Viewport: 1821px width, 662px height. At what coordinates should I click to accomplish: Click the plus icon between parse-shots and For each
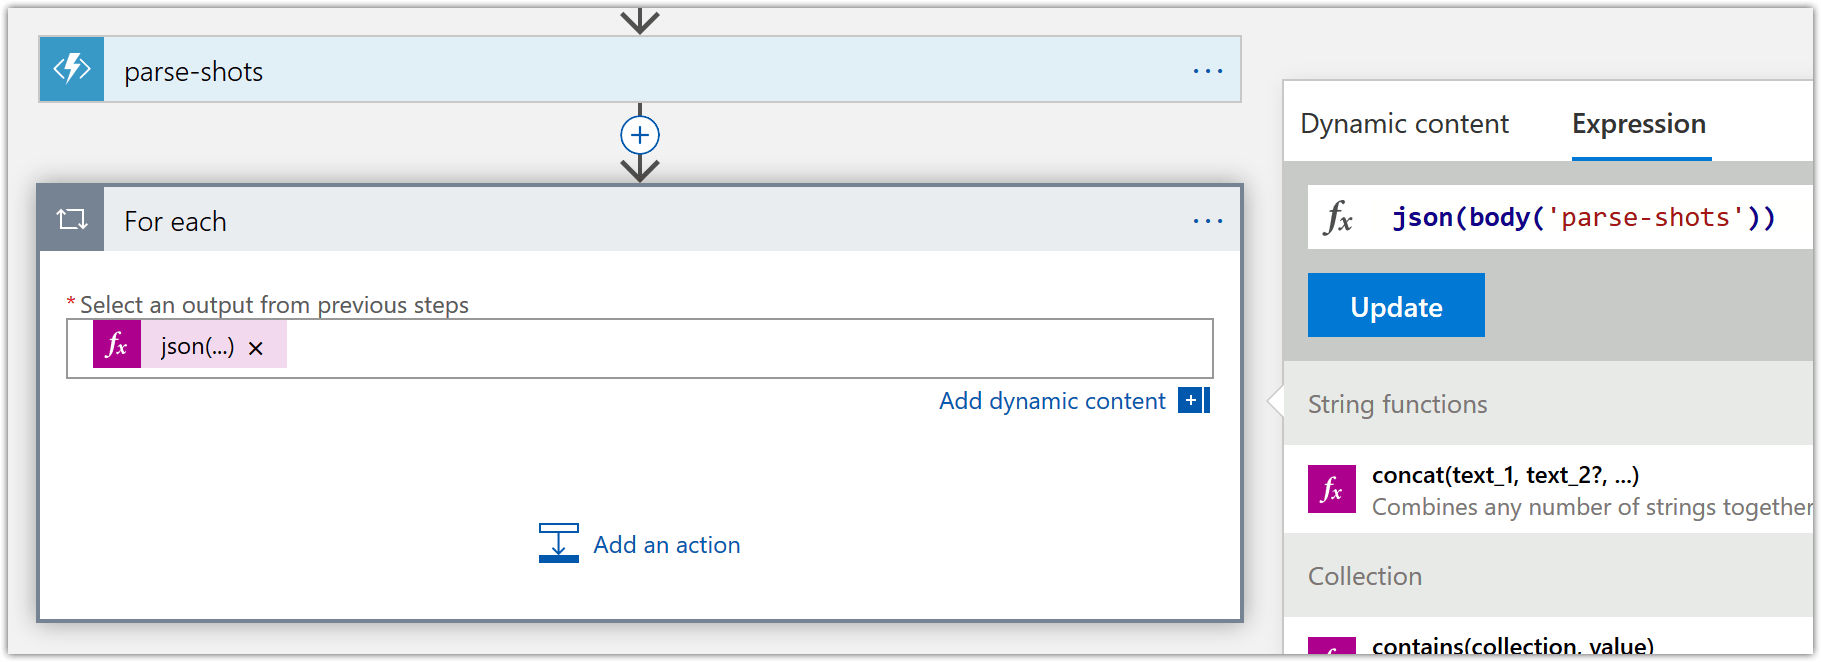click(x=639, y=134)
